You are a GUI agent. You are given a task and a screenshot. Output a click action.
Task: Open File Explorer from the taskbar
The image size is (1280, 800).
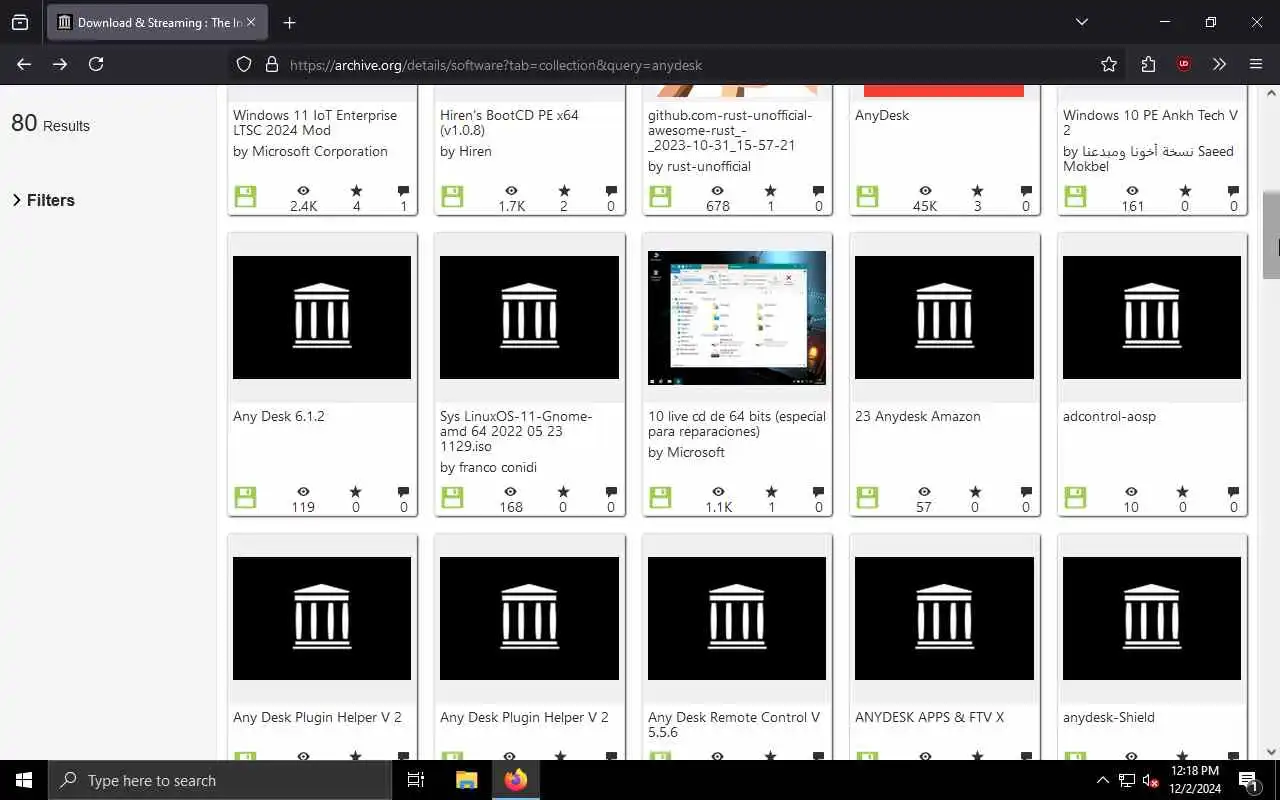[466, 780]
